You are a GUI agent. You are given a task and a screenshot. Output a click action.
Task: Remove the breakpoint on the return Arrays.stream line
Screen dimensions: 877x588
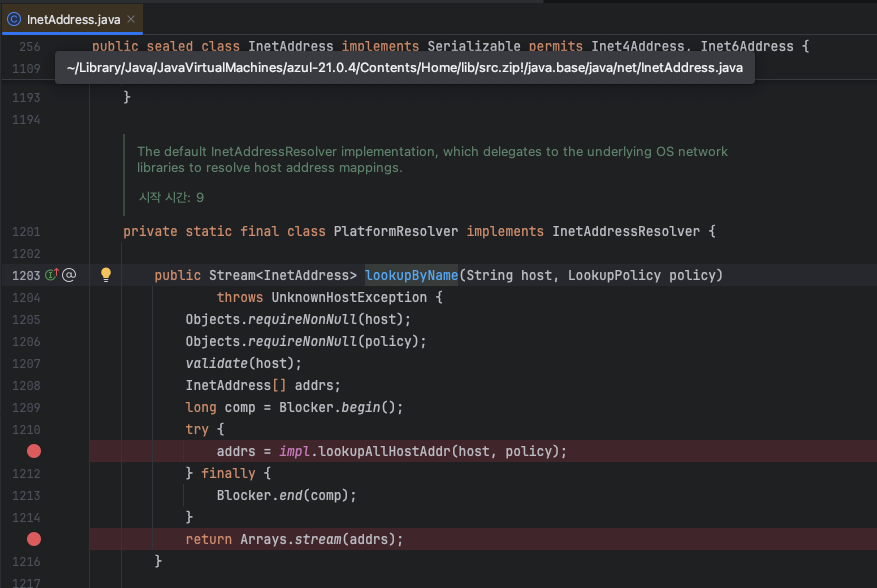click(34, 539)
